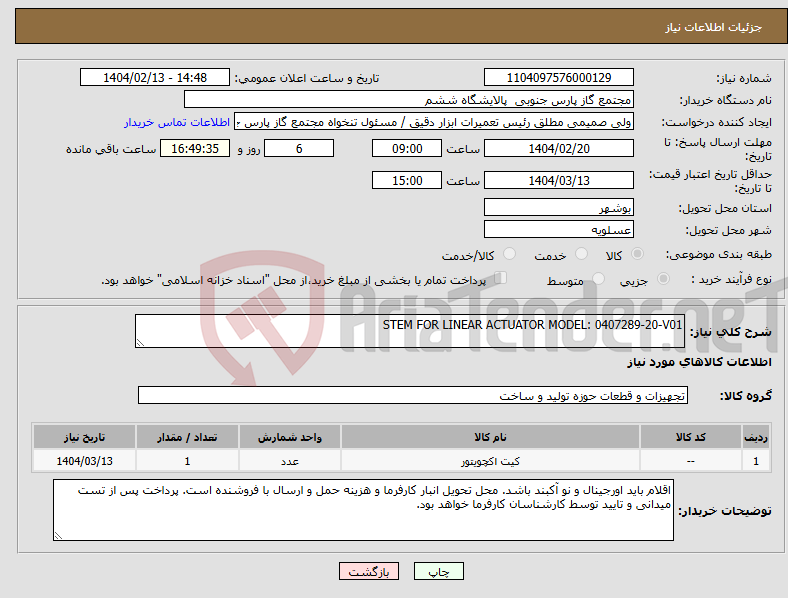Click the resize handle of the description box
The width and height of the screenshot is (788, 598).
pos(140,343)
